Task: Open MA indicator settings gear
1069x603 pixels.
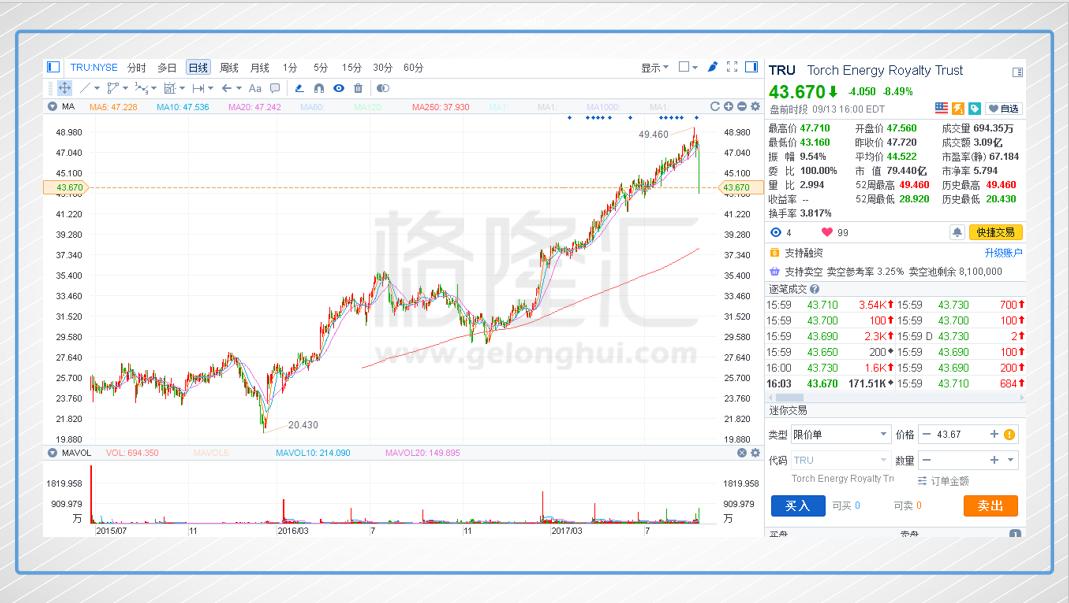Action: (x=755, y=106)
